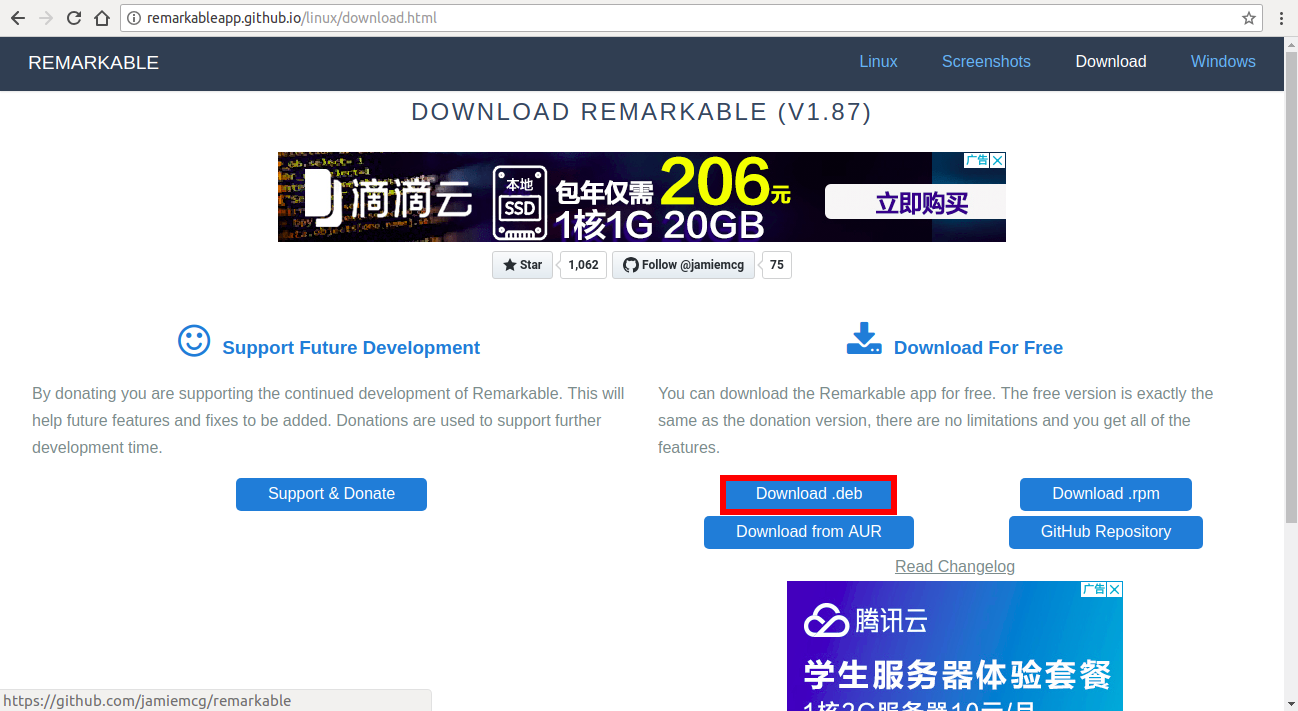Click the site info icon in address bar
This screenshot has width=1298, height=711.
click(x=135, y=18)
